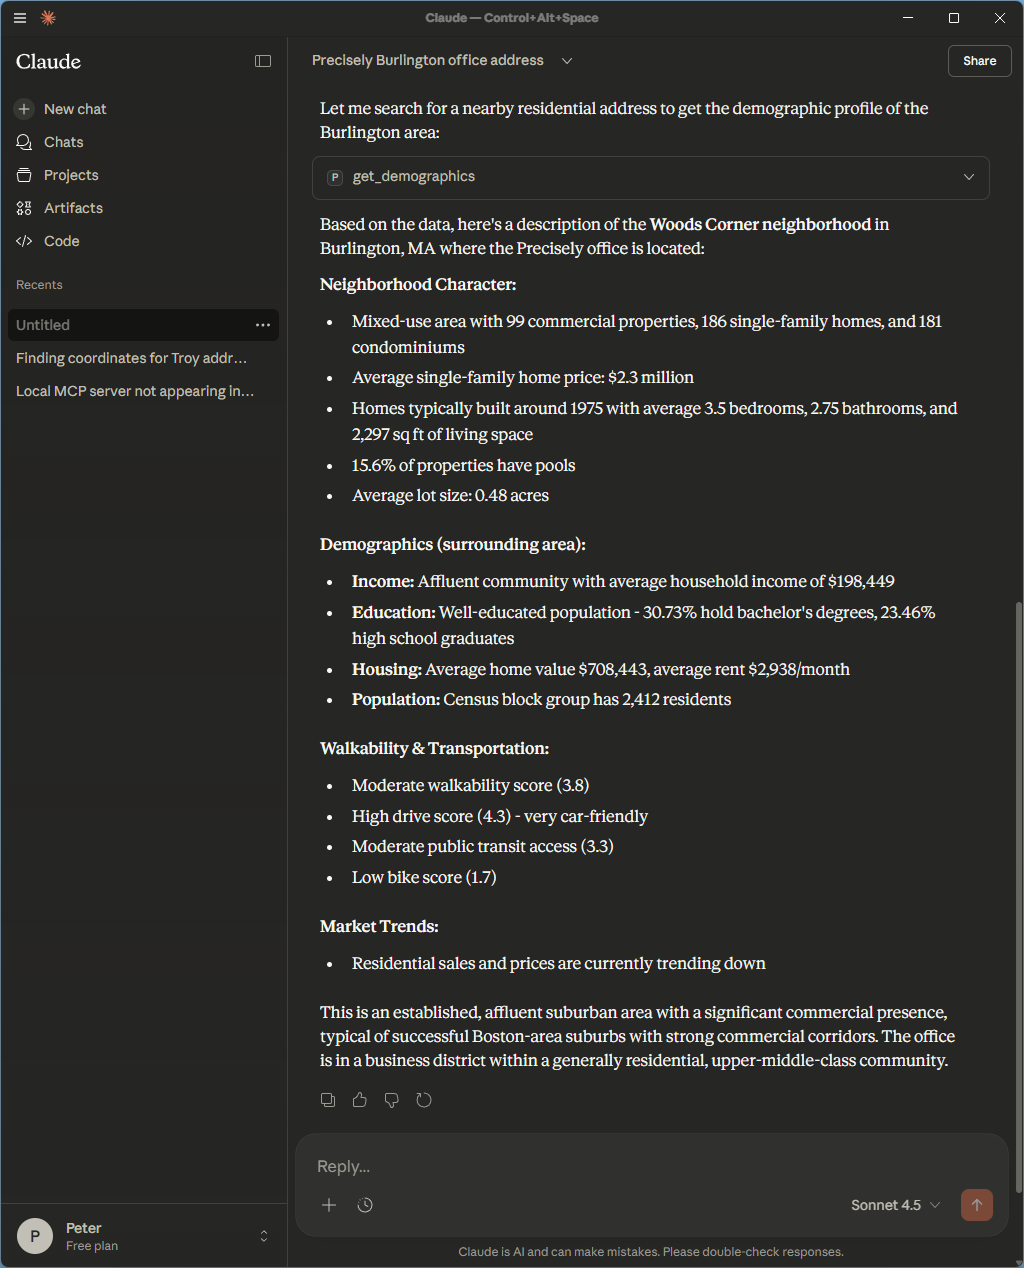
Task: Click the vertical scrollbar of the conversation
Action: coord(1018,850)
